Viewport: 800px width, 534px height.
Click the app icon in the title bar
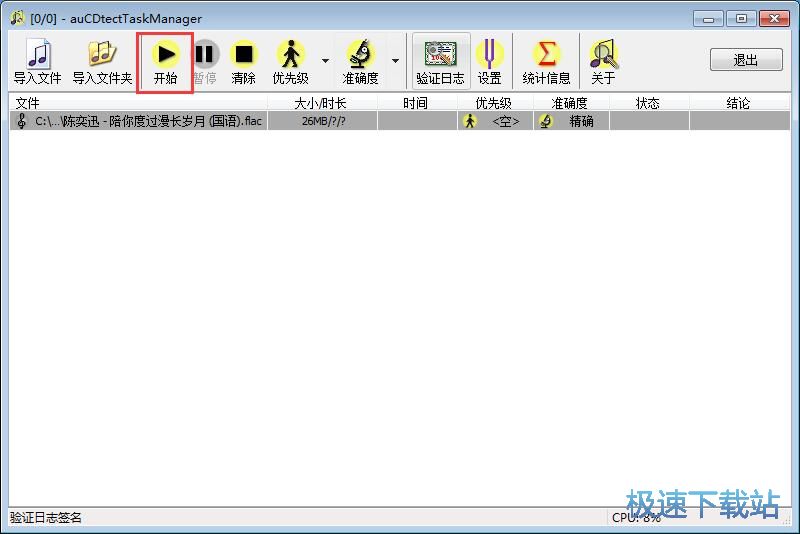(x=17, y=18)
